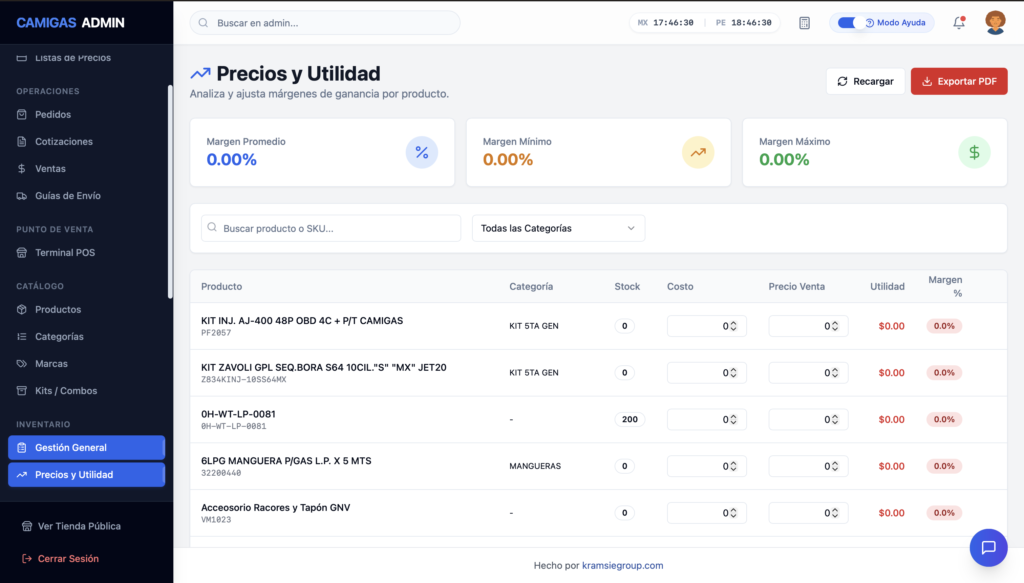This screenshot has width=1024, height=583.
Task: Click the Exportar PDF button
Action: coord(958,81)
